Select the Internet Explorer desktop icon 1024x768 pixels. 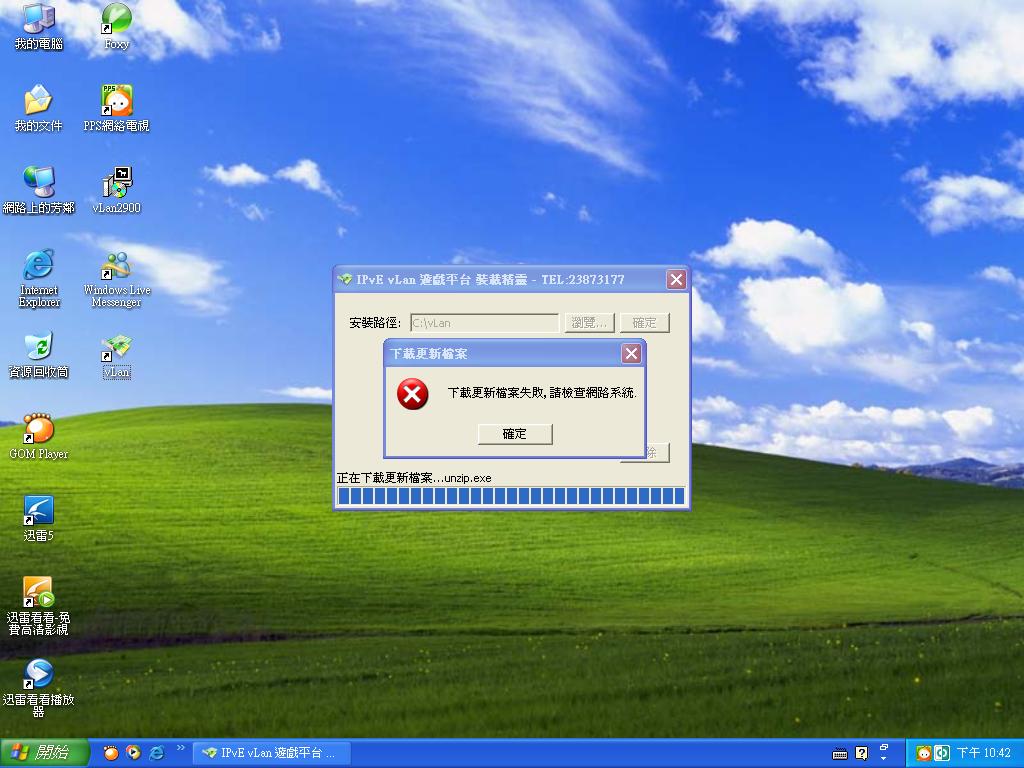39,278
